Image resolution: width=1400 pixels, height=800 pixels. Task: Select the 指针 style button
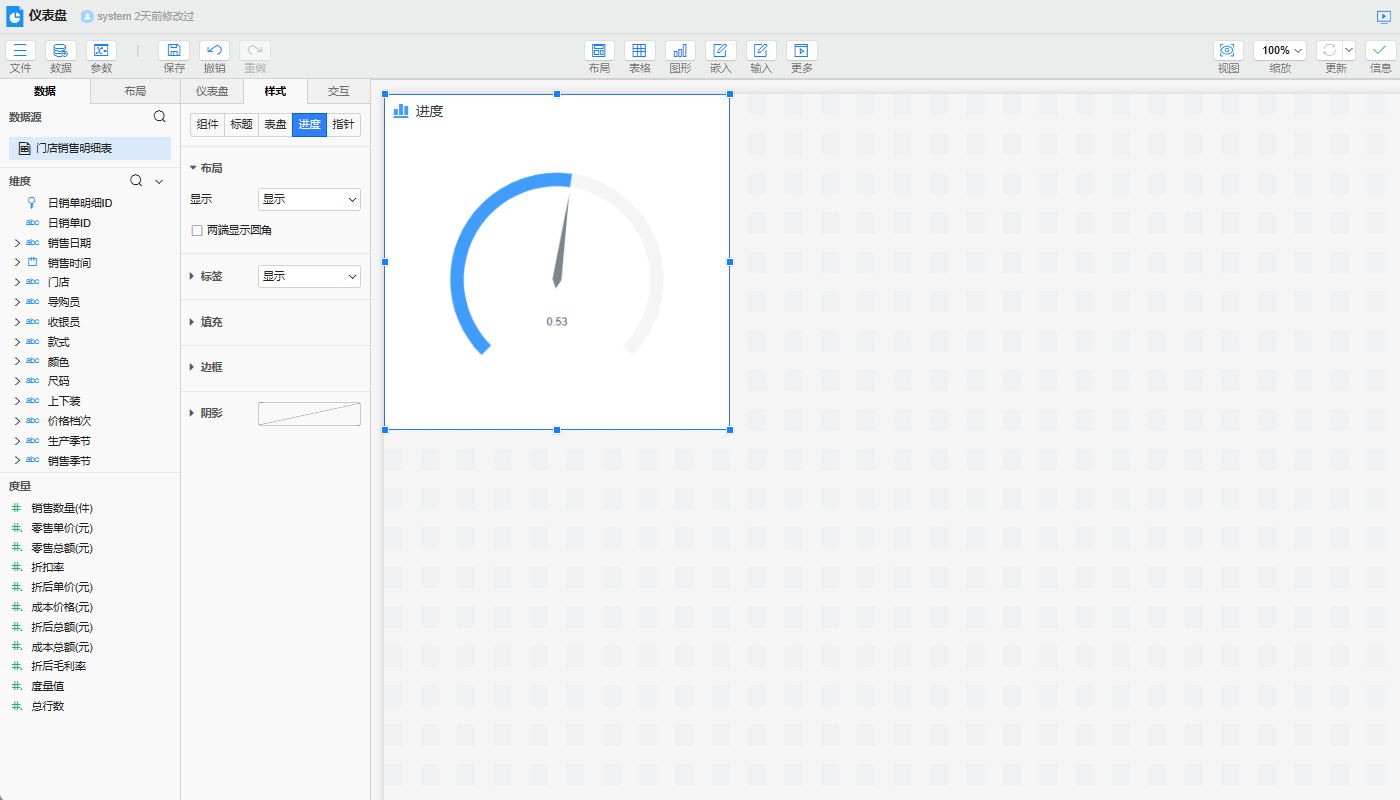pyautogui.click(x=343, y=125)
